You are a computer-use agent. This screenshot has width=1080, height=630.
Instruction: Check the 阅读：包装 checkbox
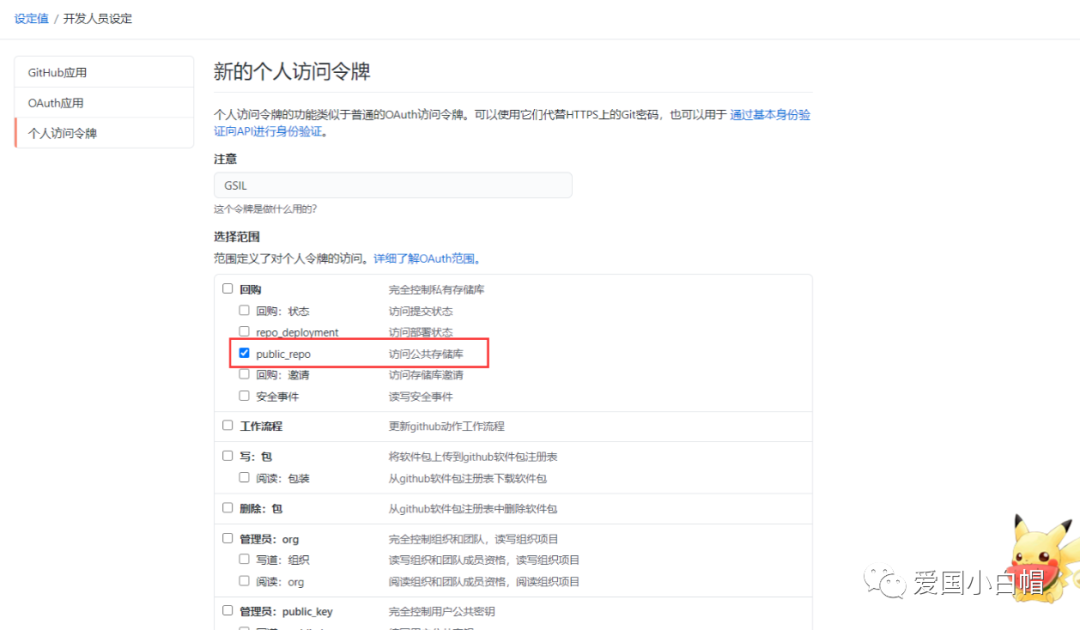[245, 477]
